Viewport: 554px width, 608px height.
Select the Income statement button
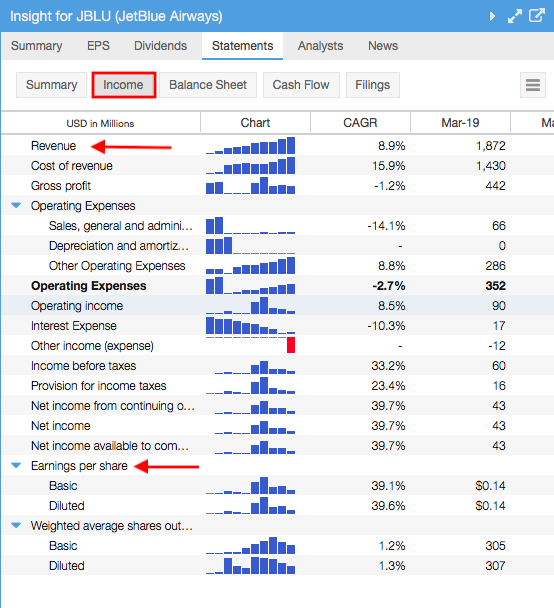pyautogui.click(x=123, y=85)
